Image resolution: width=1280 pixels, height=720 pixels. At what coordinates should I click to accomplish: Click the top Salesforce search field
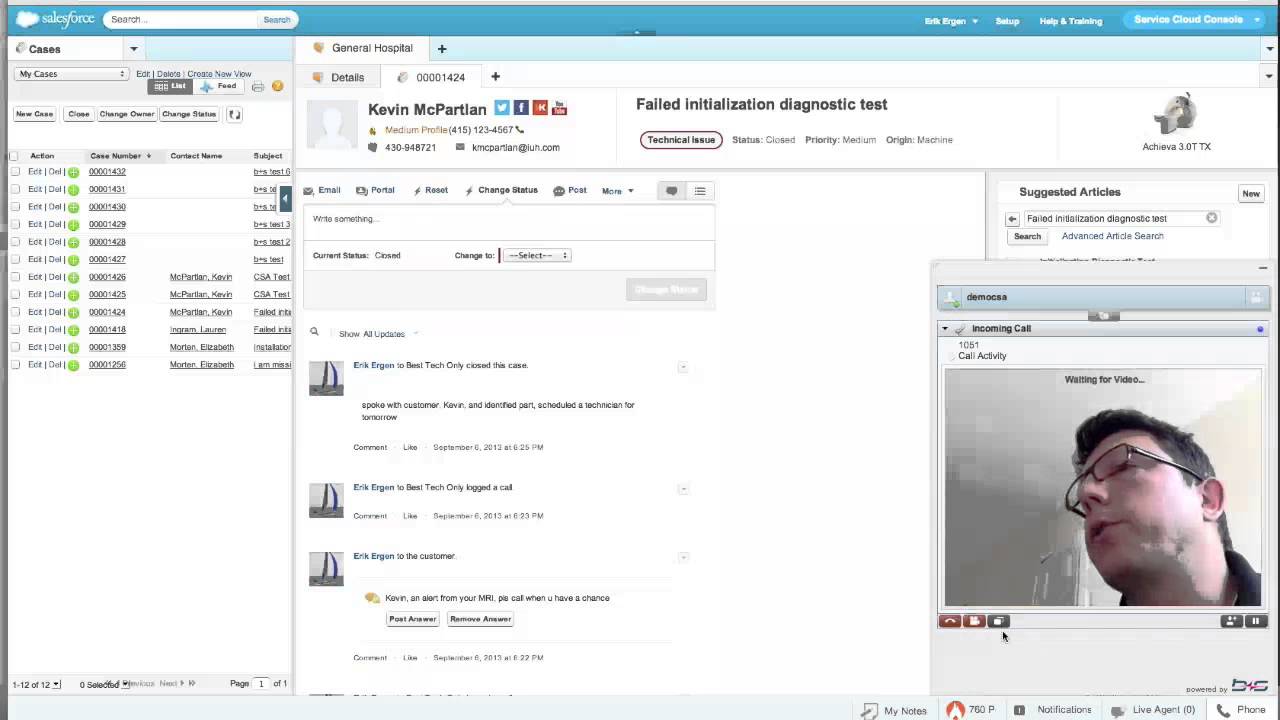click(x=180, y=19)
